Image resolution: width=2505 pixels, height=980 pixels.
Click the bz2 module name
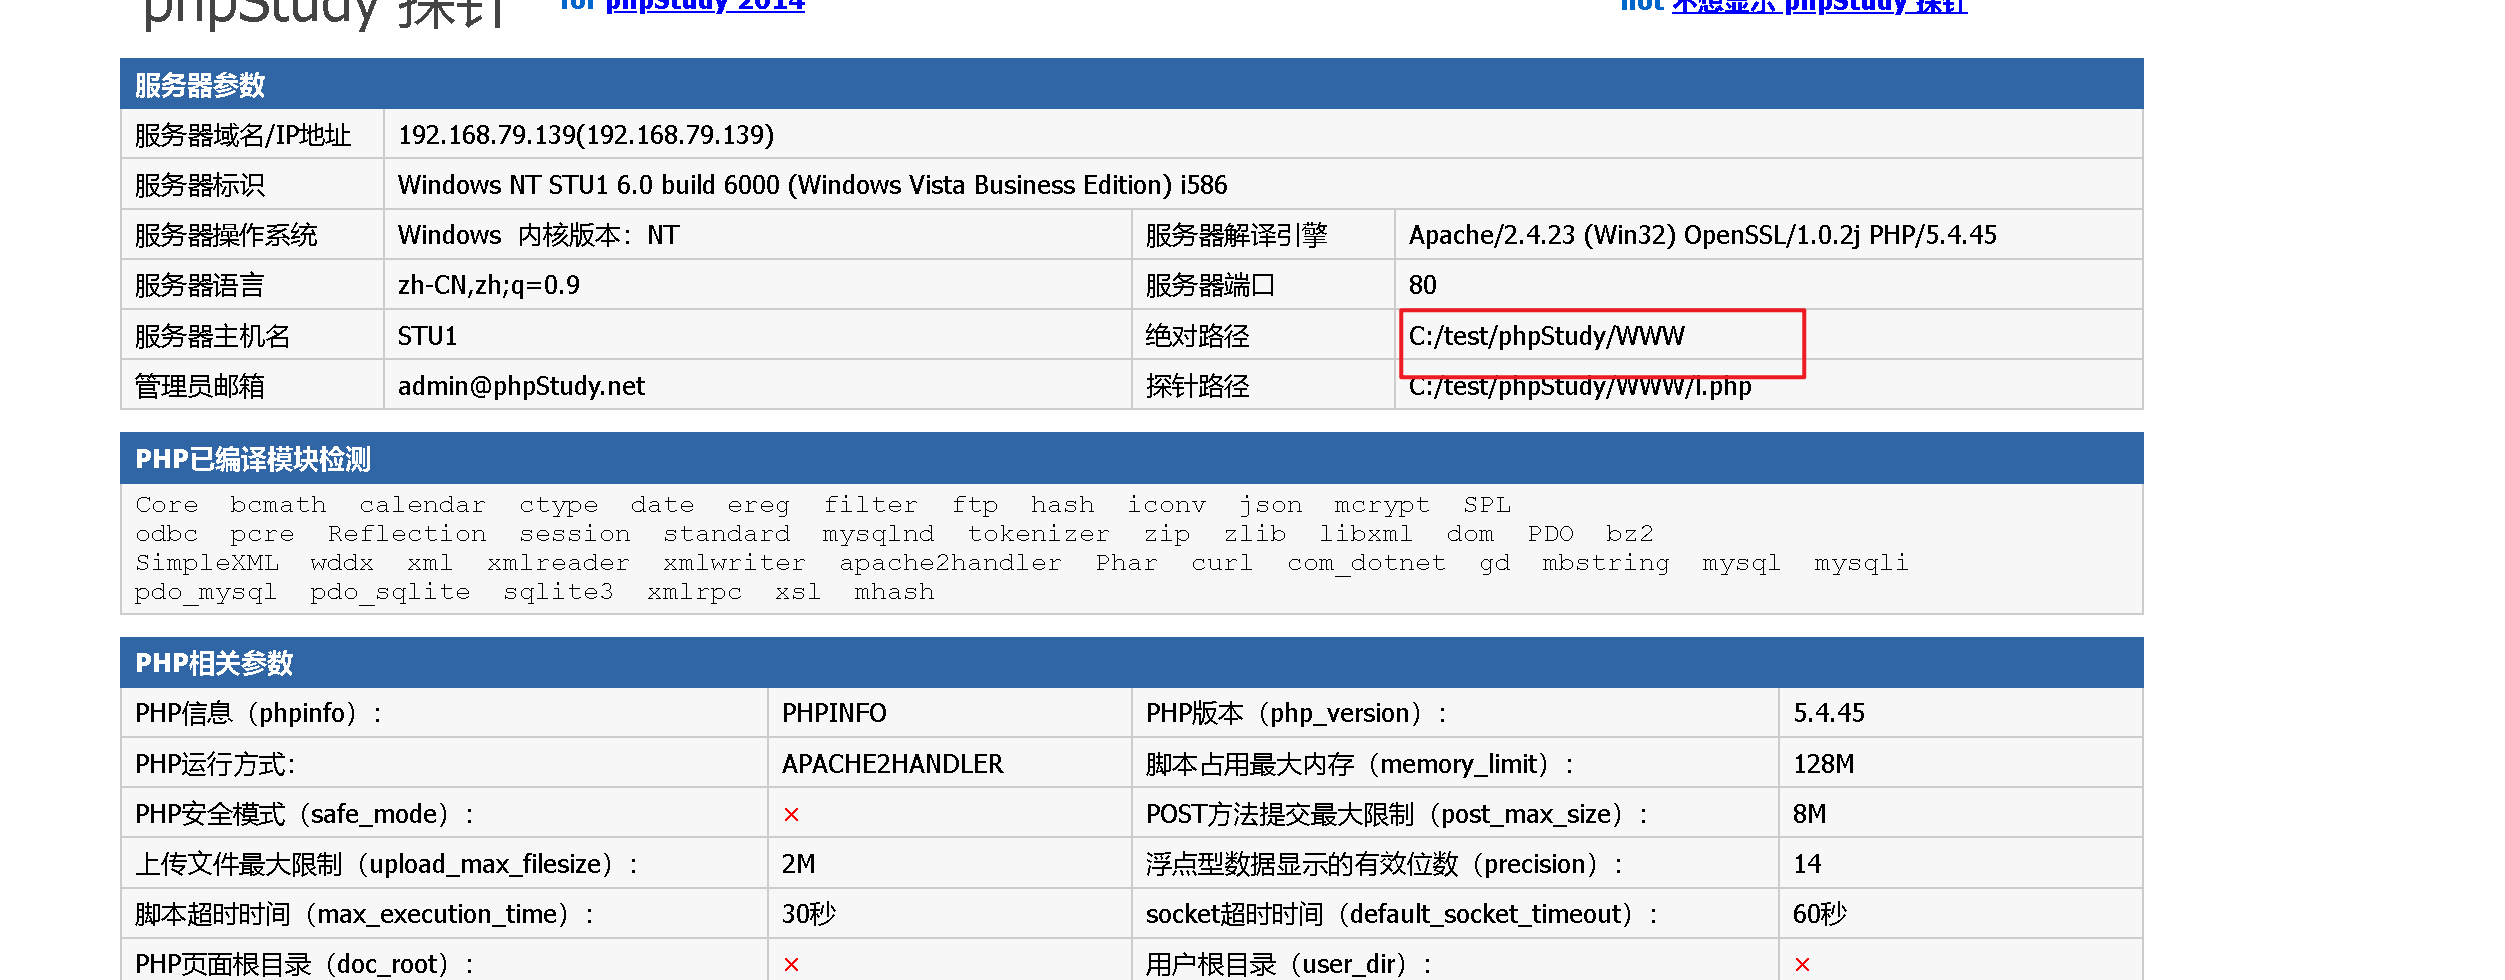point(1630,534)
